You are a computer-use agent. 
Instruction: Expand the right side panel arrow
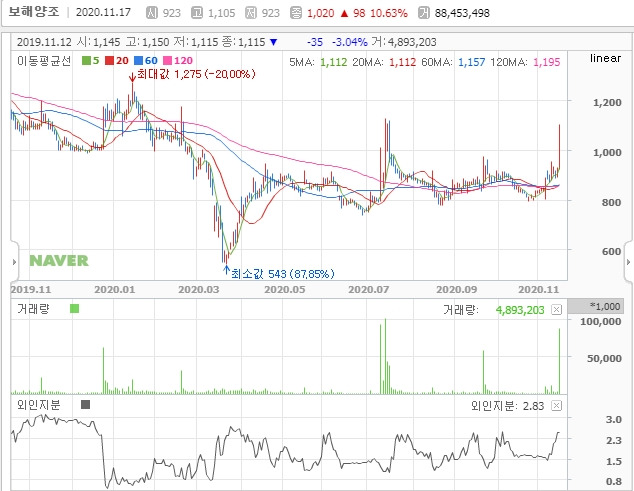[628, 262]
